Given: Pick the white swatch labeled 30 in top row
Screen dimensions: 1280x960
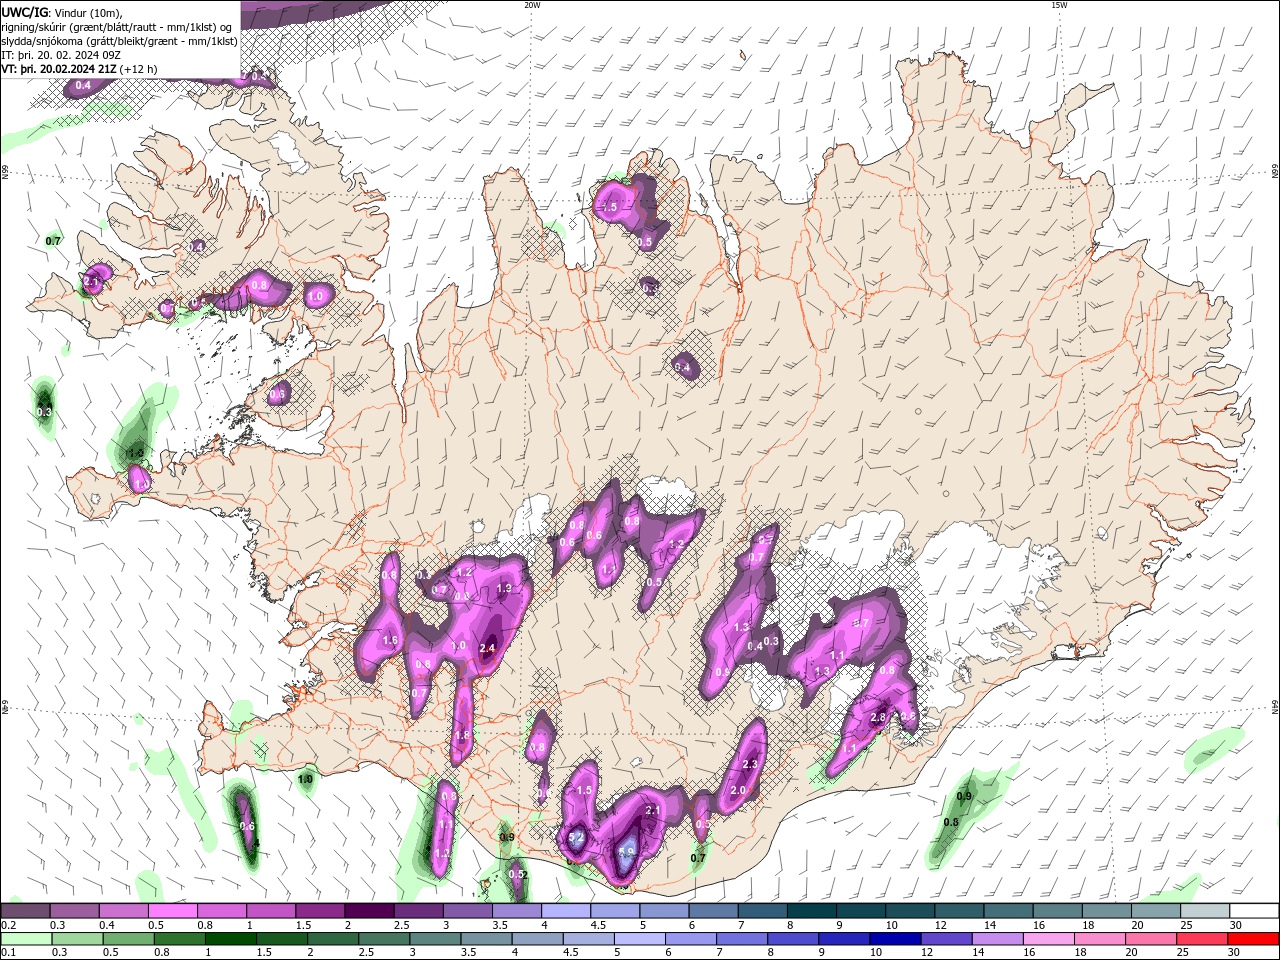Looking at the screenshot, I should point(1253,911).
